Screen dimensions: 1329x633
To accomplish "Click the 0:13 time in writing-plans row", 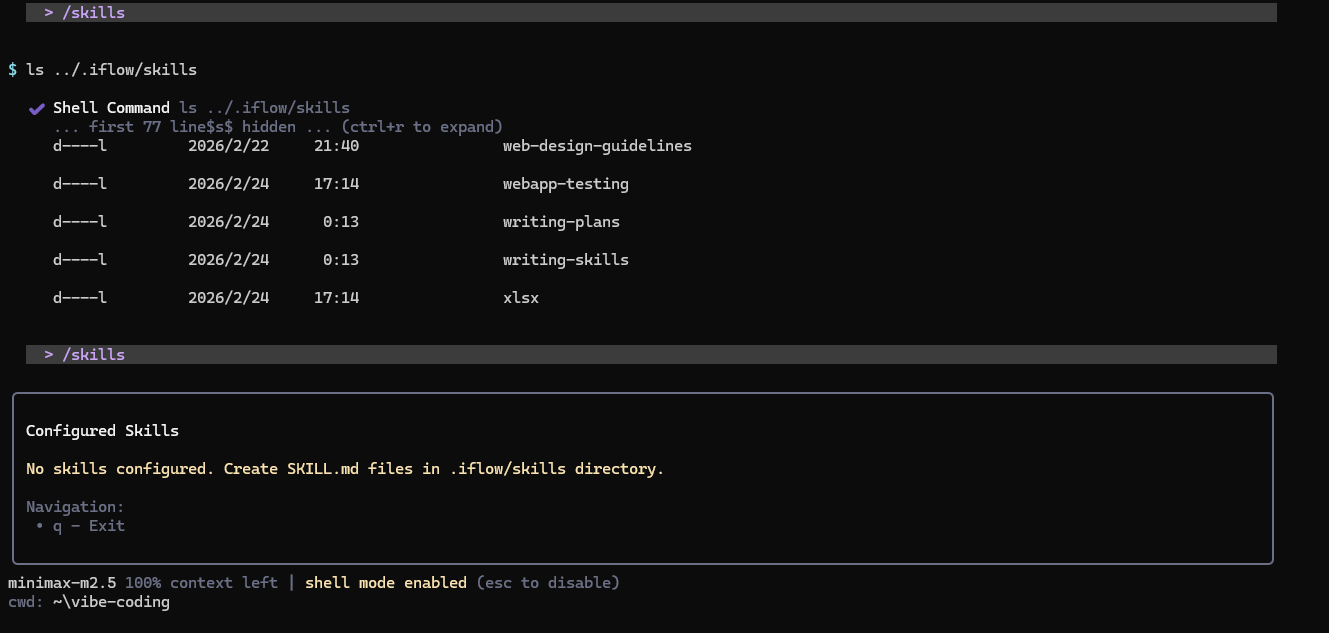I will coord(341,222).
